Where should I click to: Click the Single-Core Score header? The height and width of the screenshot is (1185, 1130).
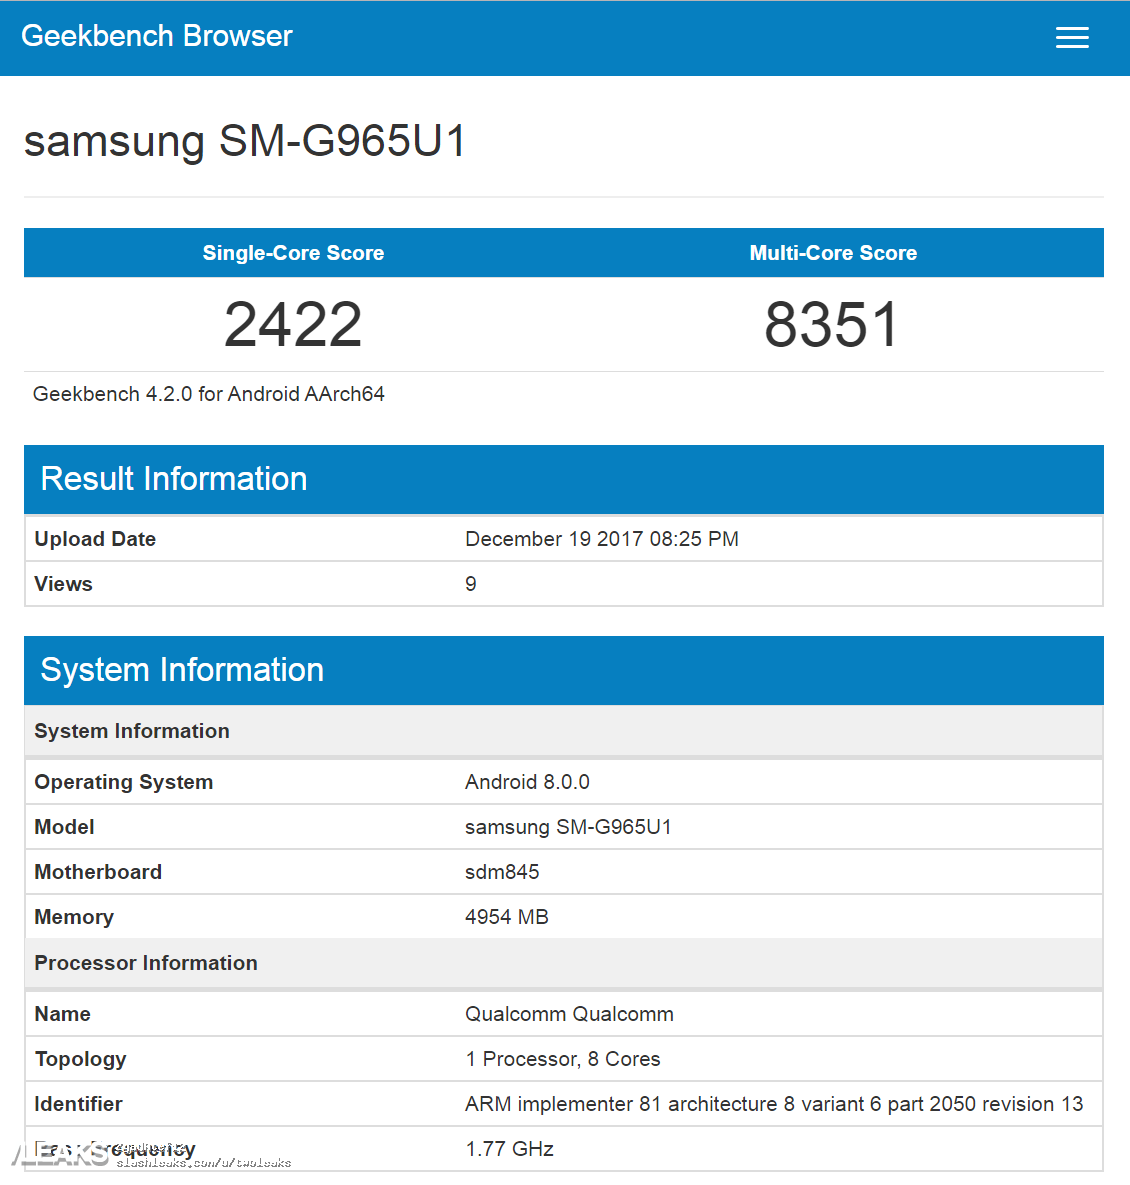pyautogui.click(x=293, y=253)
